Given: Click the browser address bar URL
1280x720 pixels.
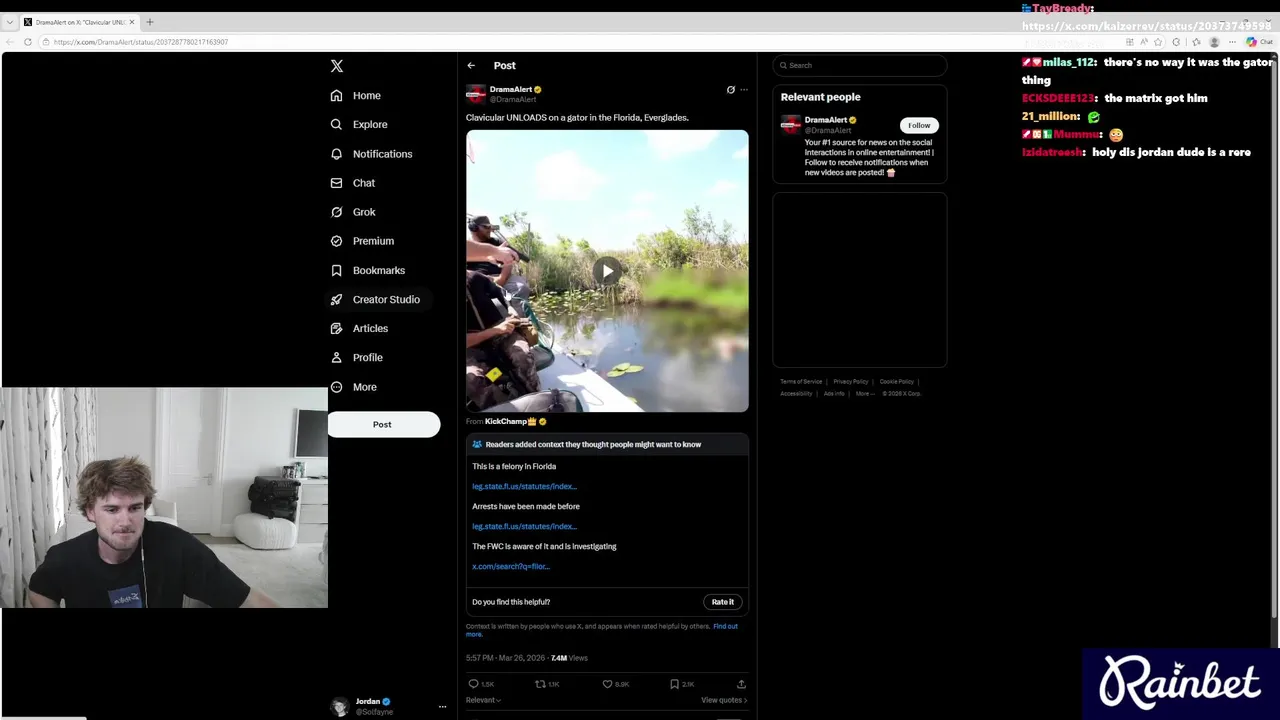Looking at the screenshot, I should pyautogui.click(x=141, y=42).
